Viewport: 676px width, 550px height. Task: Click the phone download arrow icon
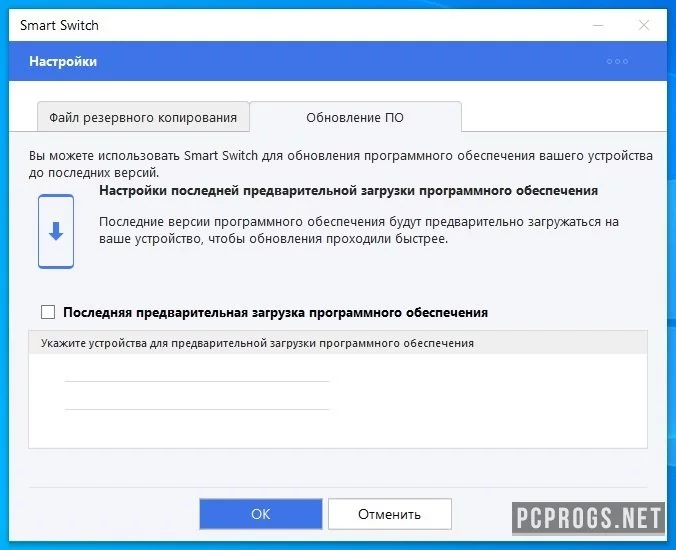pos(56,231)
